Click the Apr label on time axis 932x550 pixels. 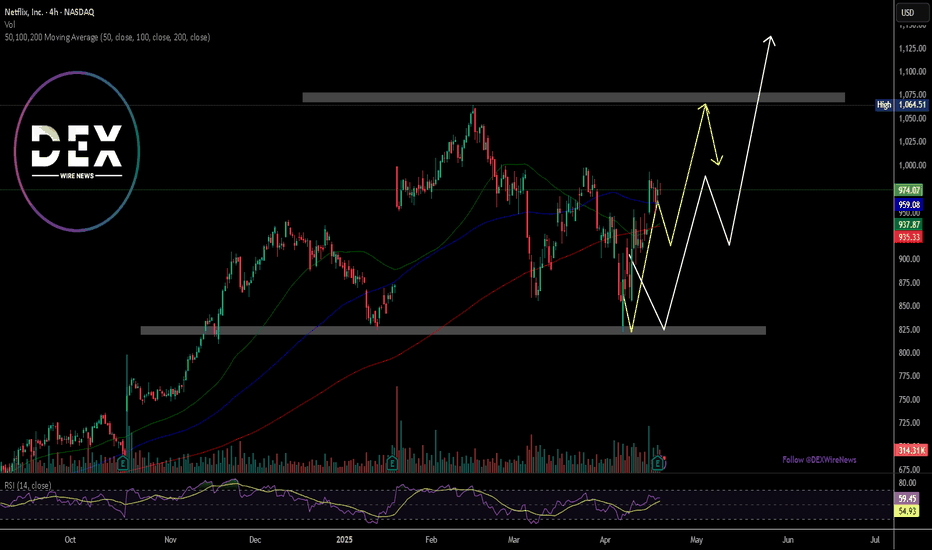(x=605, y=540)
